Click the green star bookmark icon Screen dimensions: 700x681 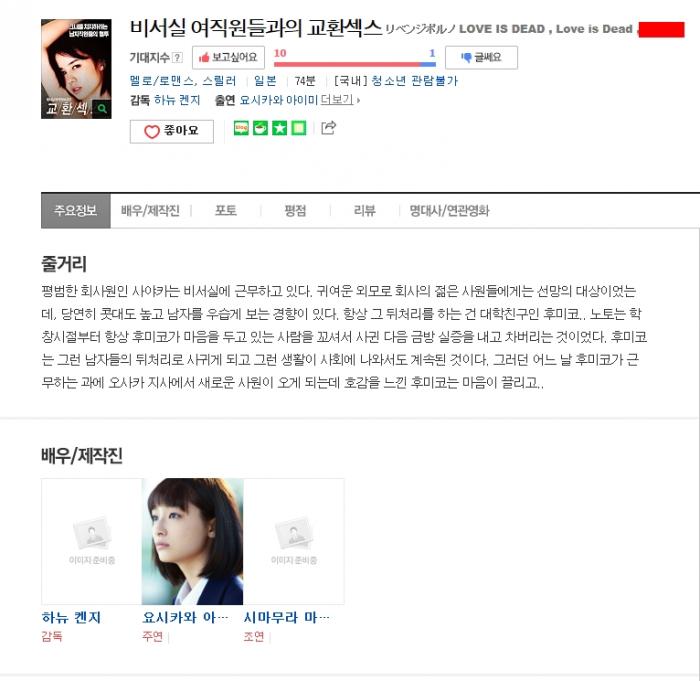tap(279, 128)
